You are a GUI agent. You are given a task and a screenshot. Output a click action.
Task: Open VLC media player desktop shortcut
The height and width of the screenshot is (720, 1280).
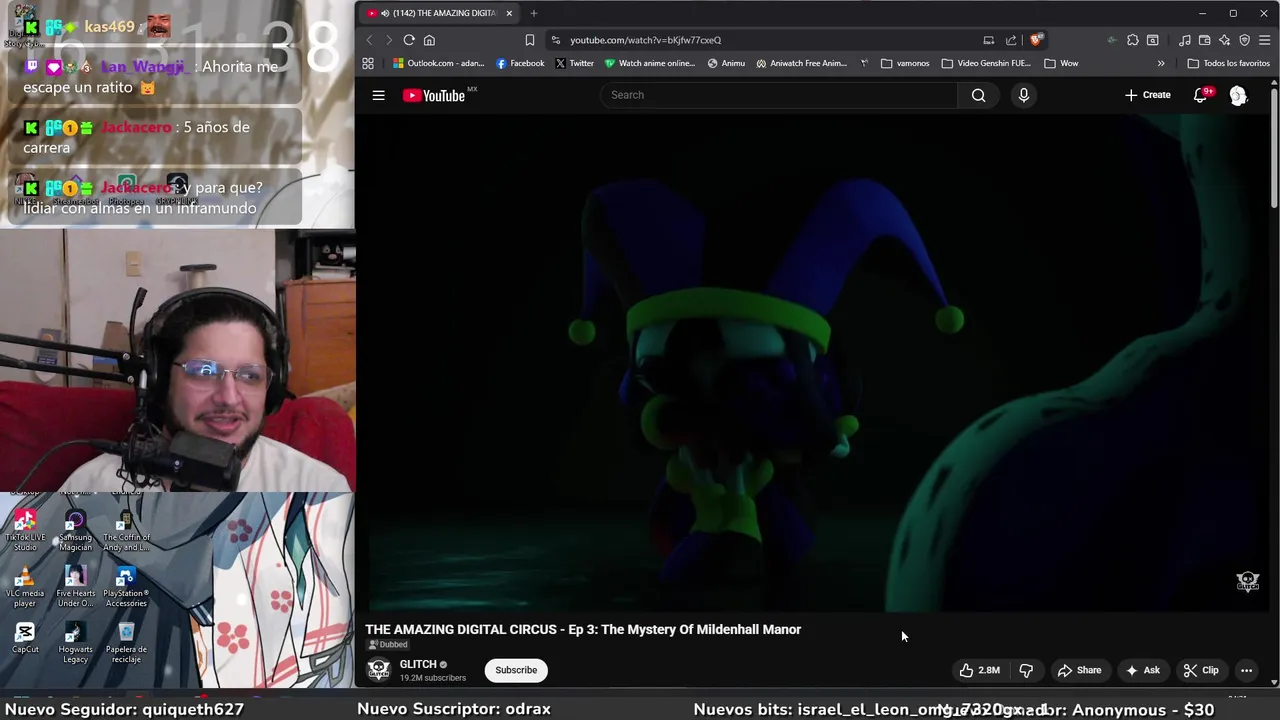pyautogui.click(x=25, y=587)
